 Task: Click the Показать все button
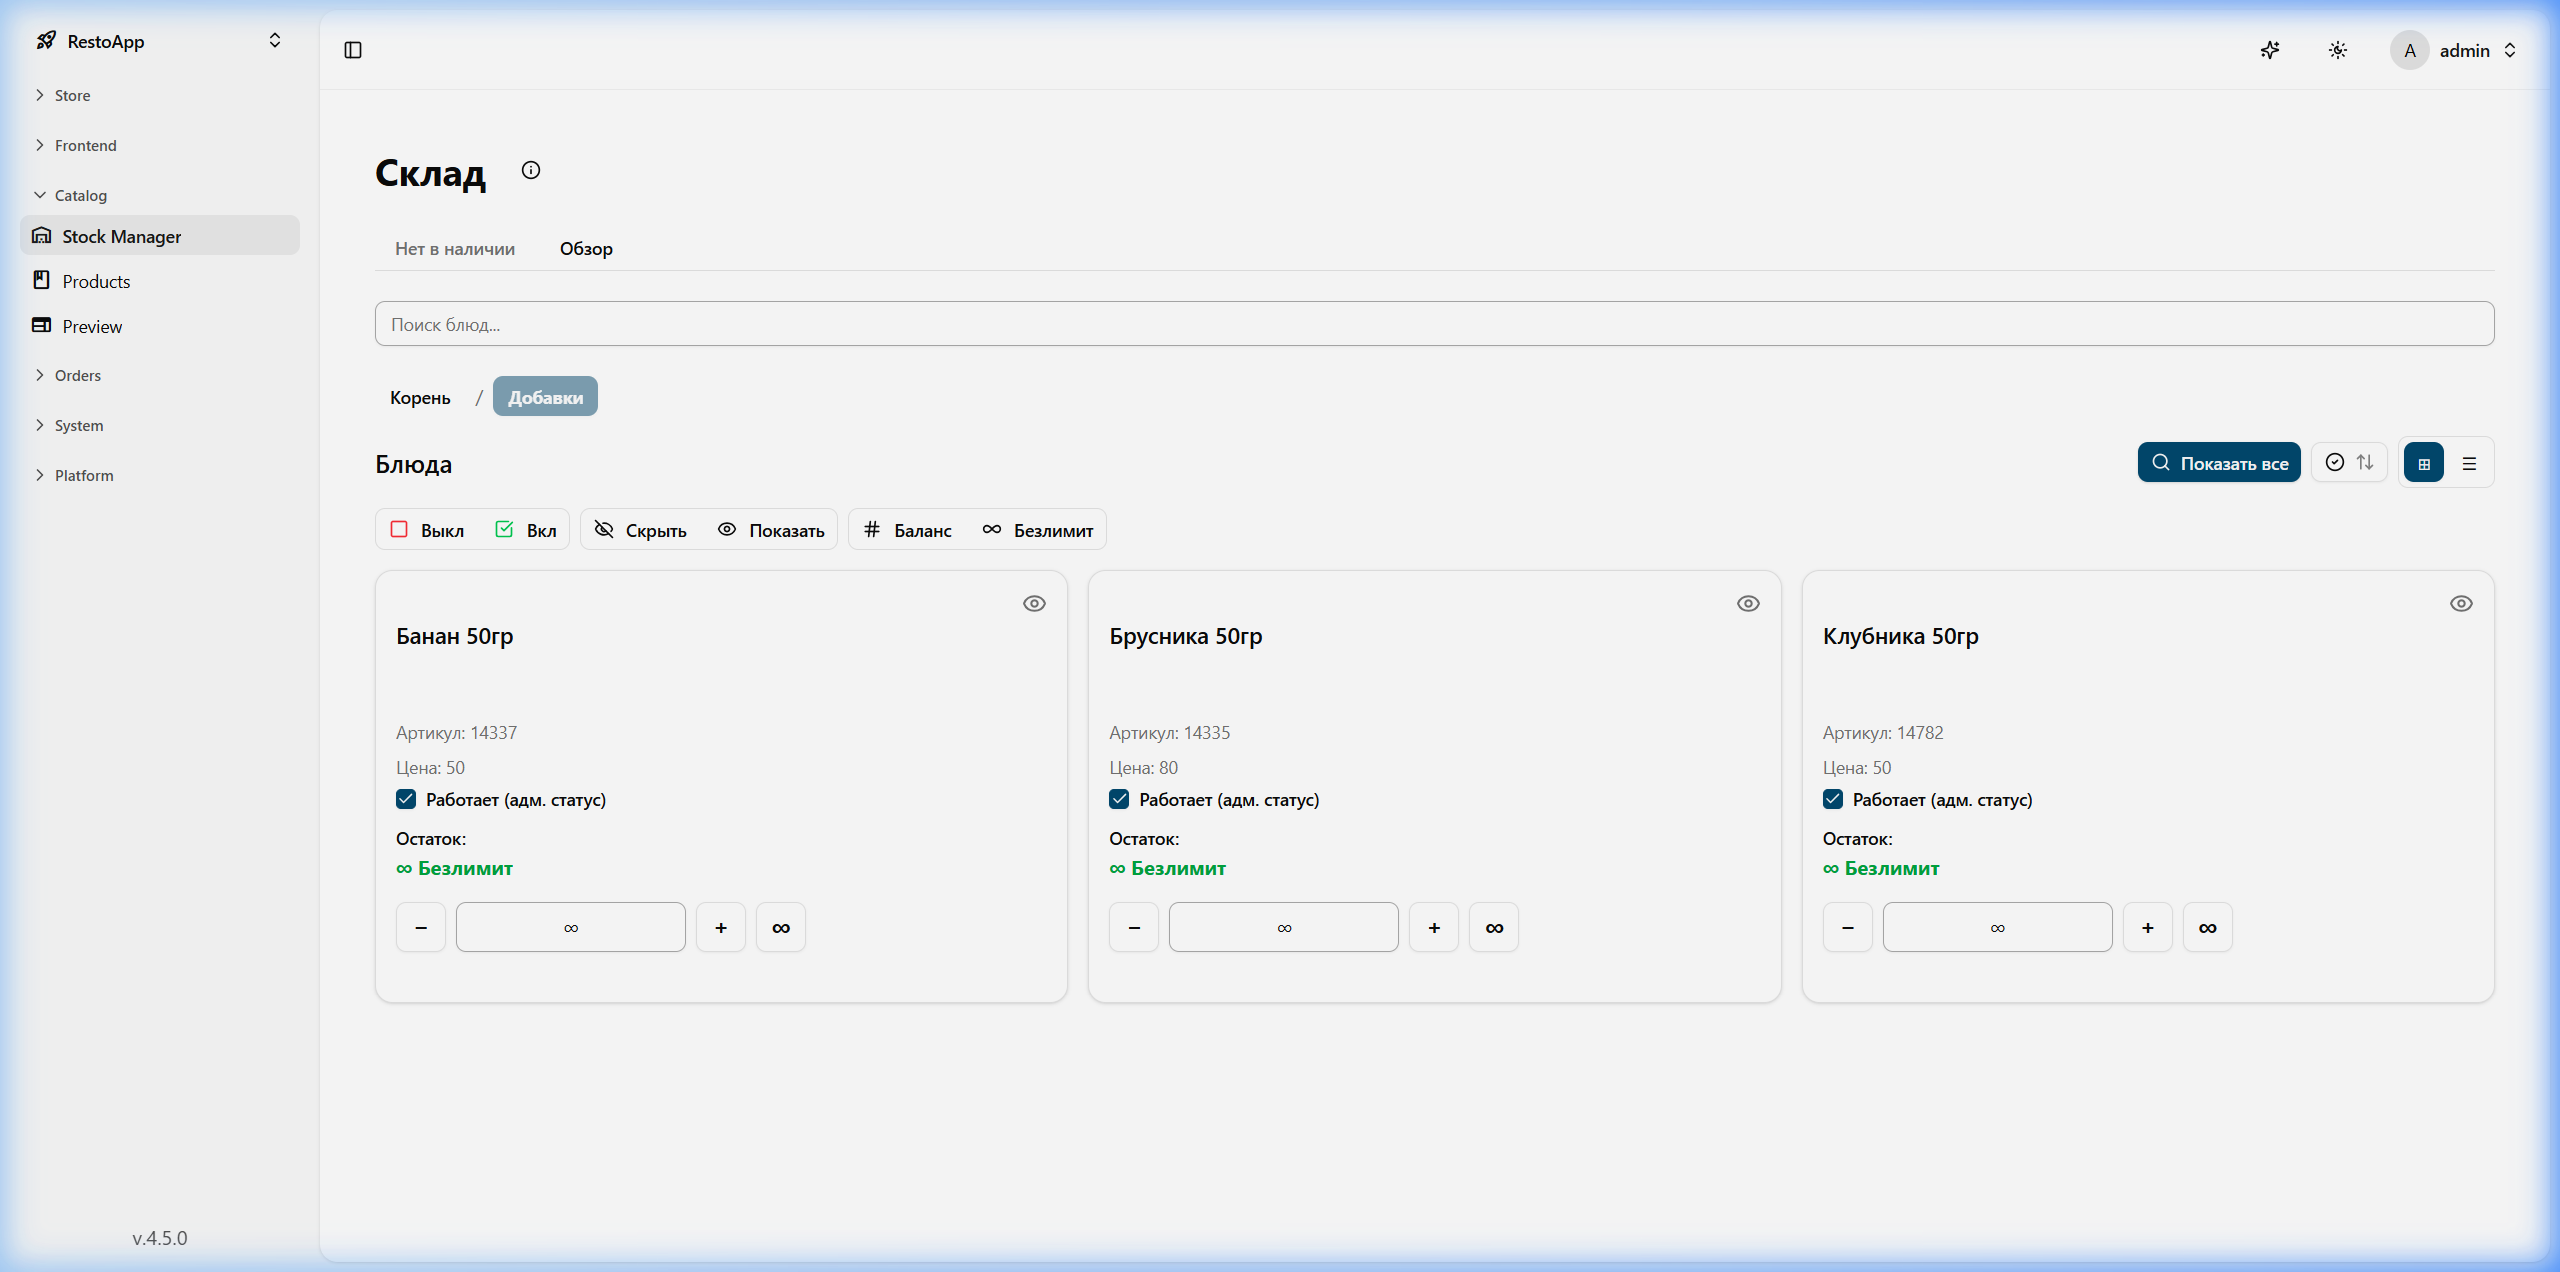coord(2219,462)
